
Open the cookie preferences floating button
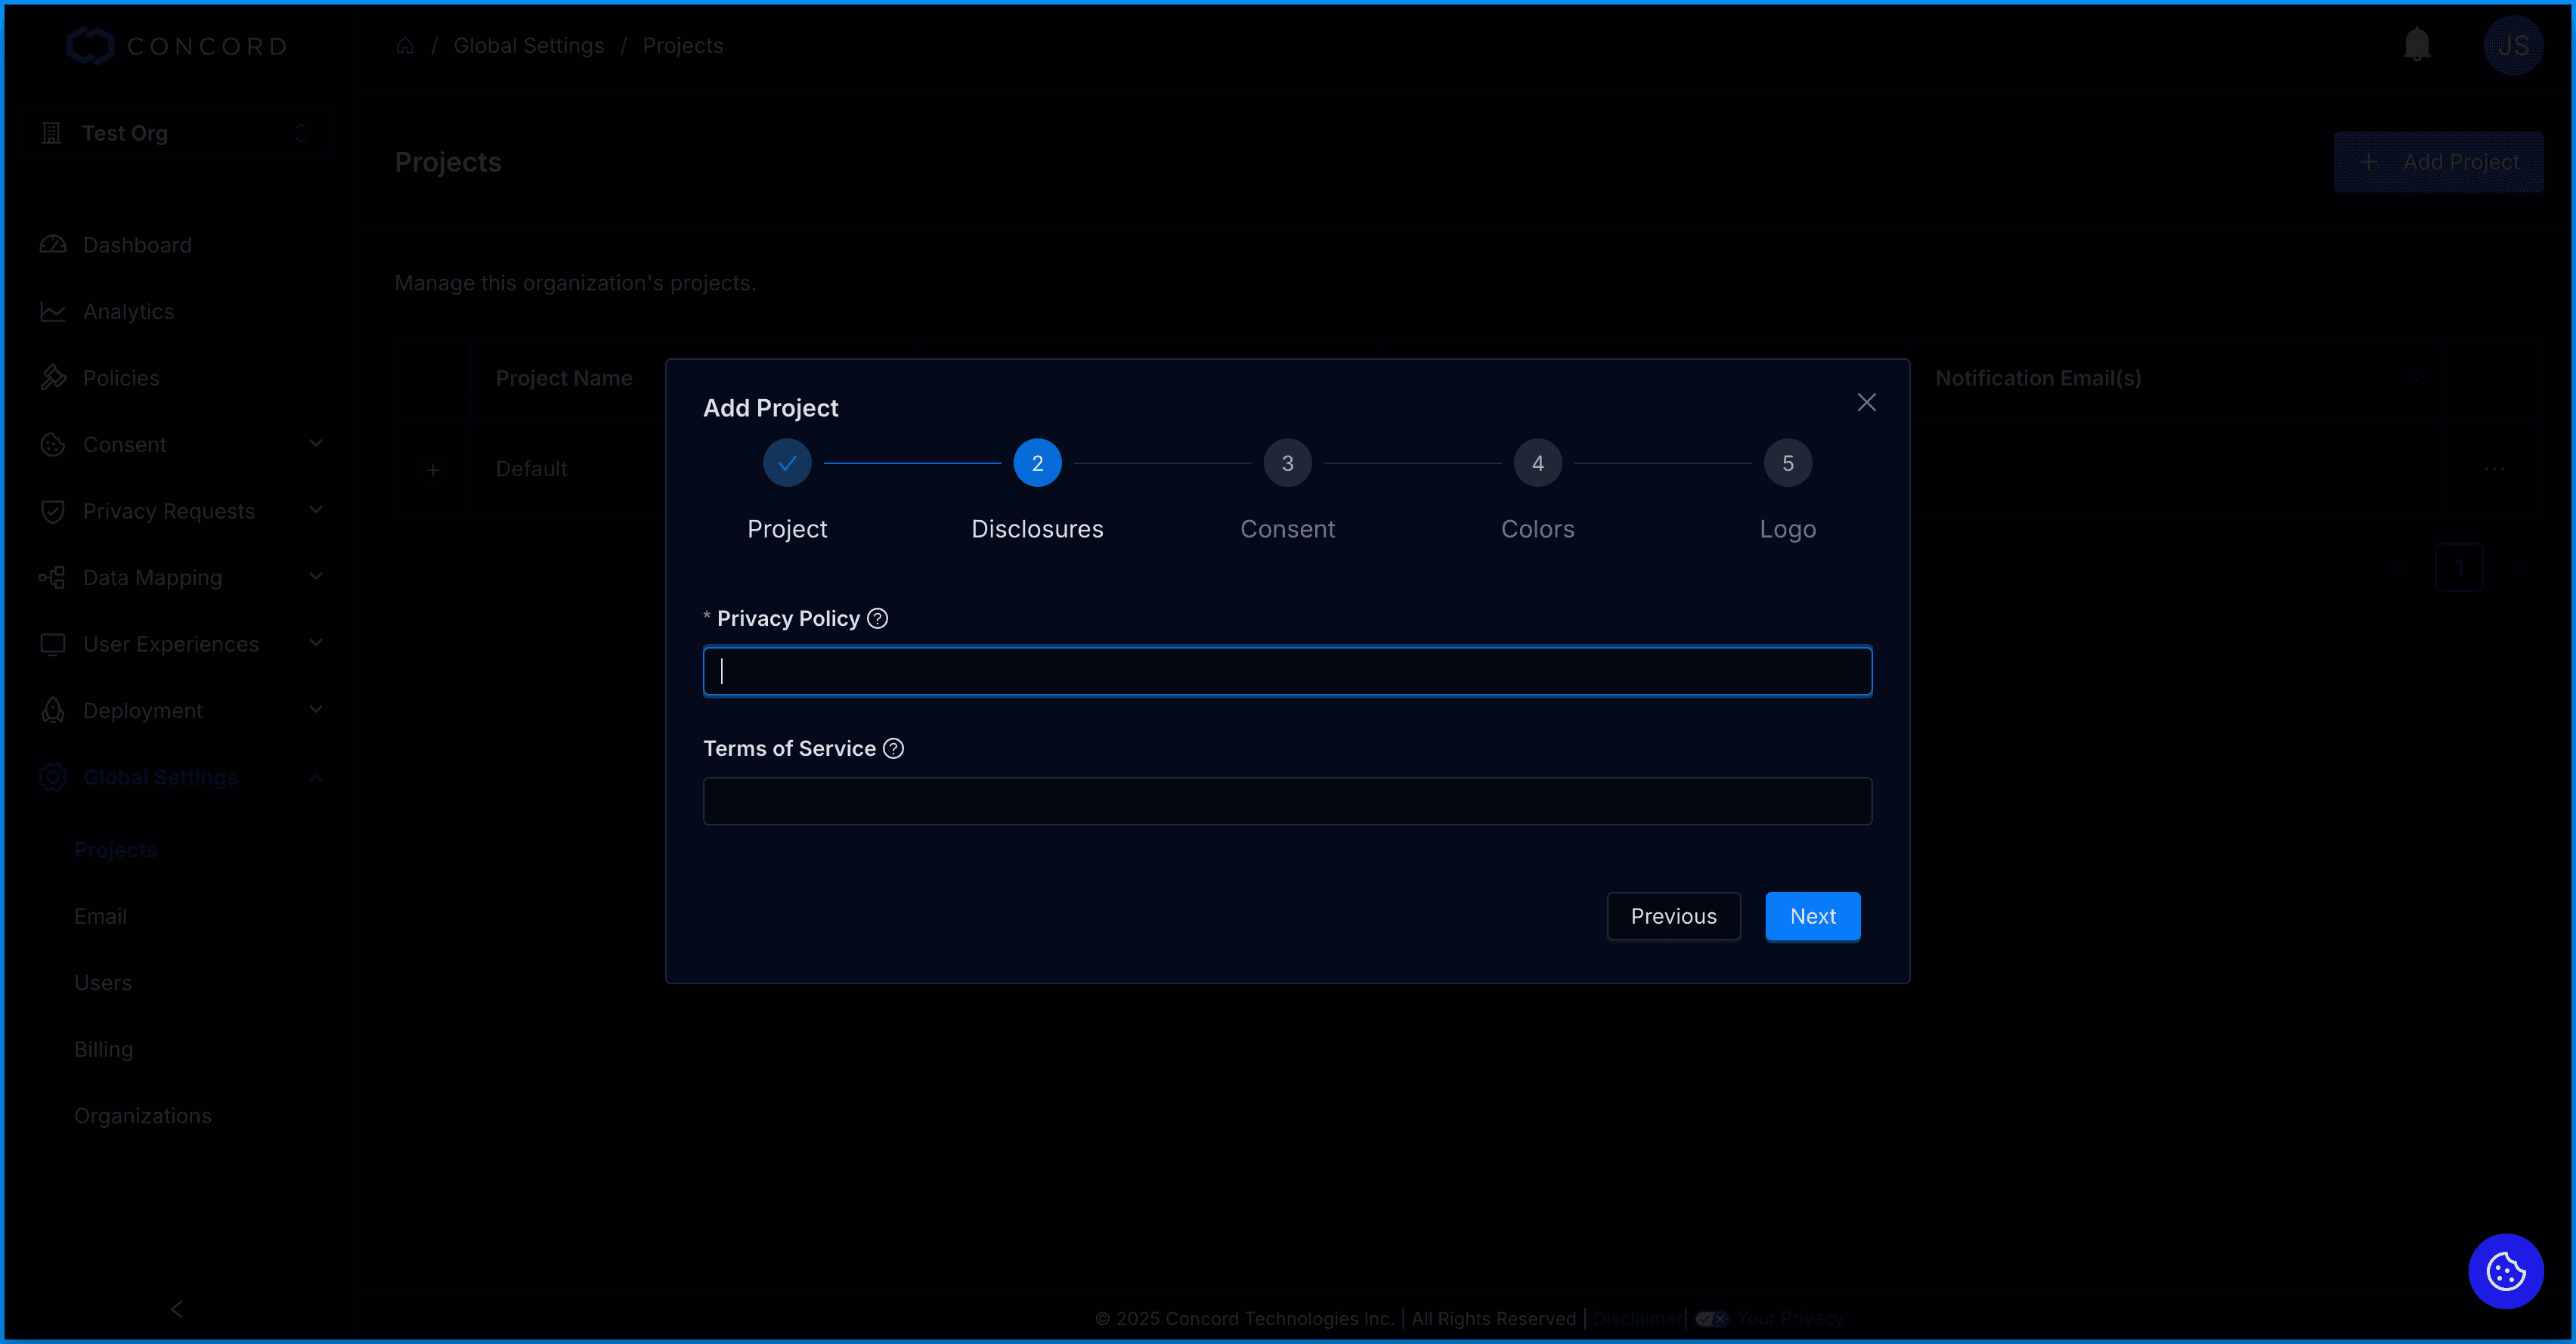tap(2505, 1271)
